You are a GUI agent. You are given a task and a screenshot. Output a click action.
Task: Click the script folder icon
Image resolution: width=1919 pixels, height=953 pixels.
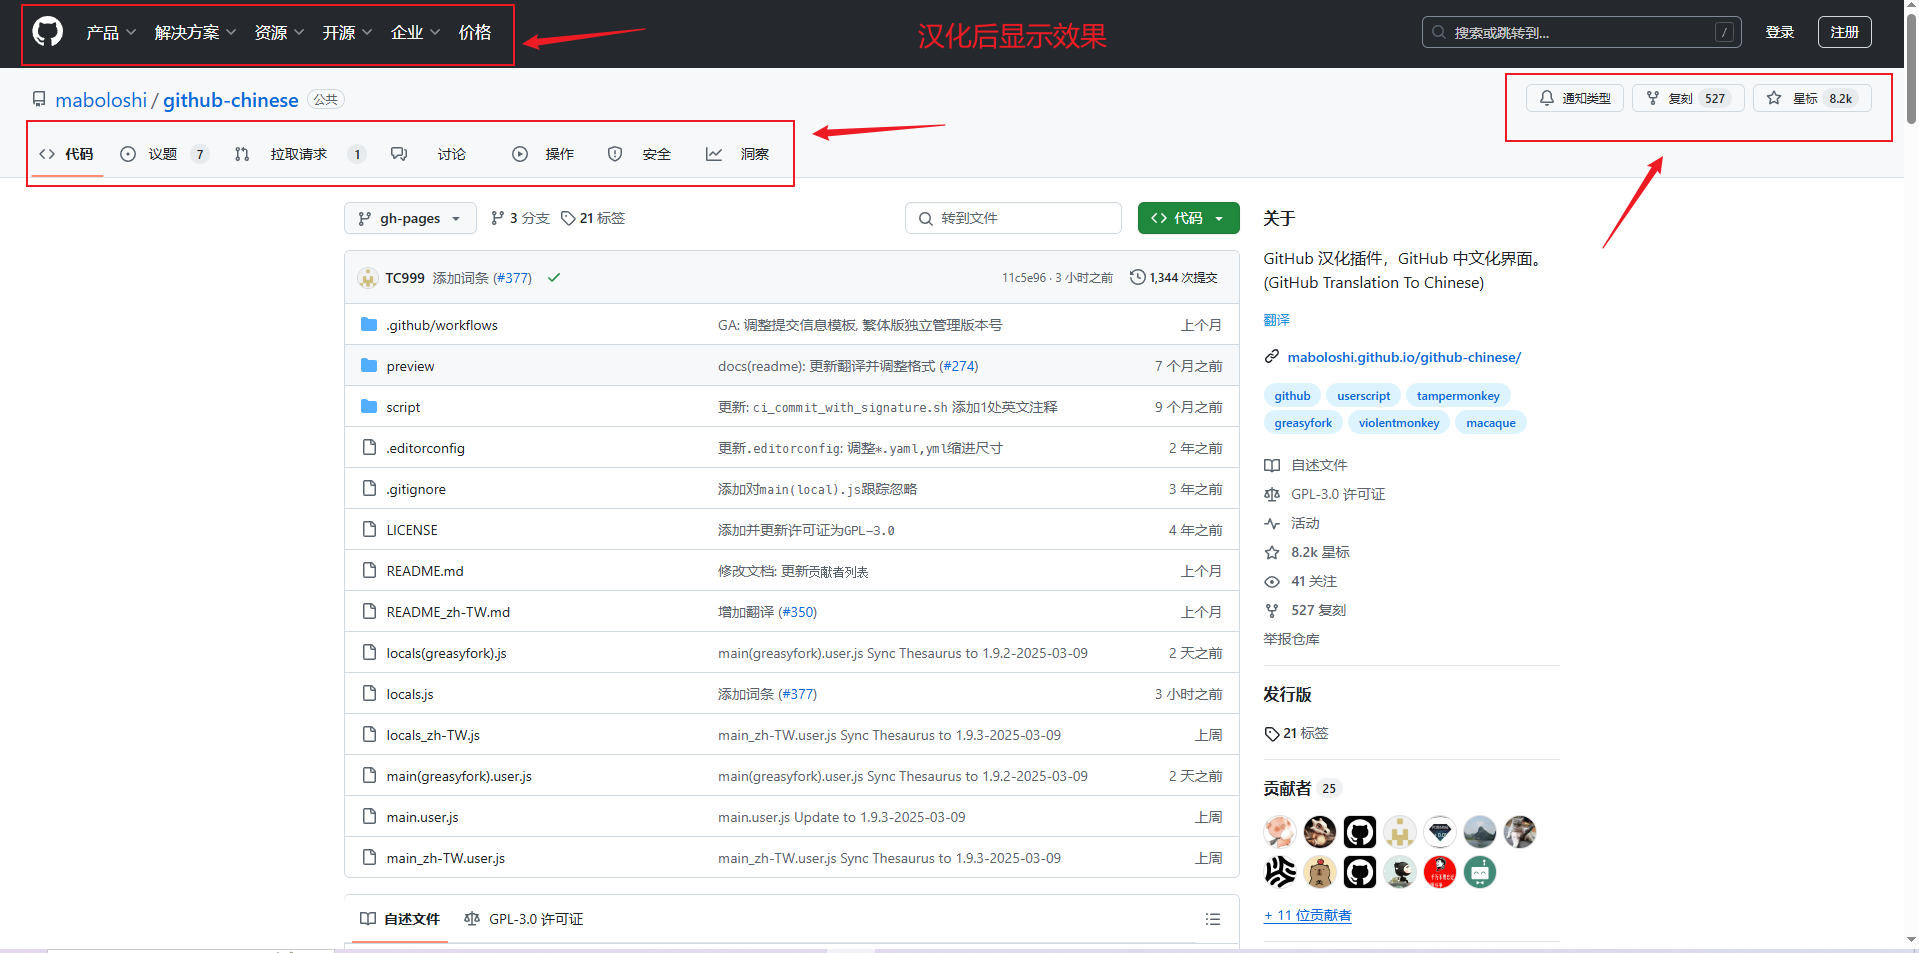click(x=369, y=406)
